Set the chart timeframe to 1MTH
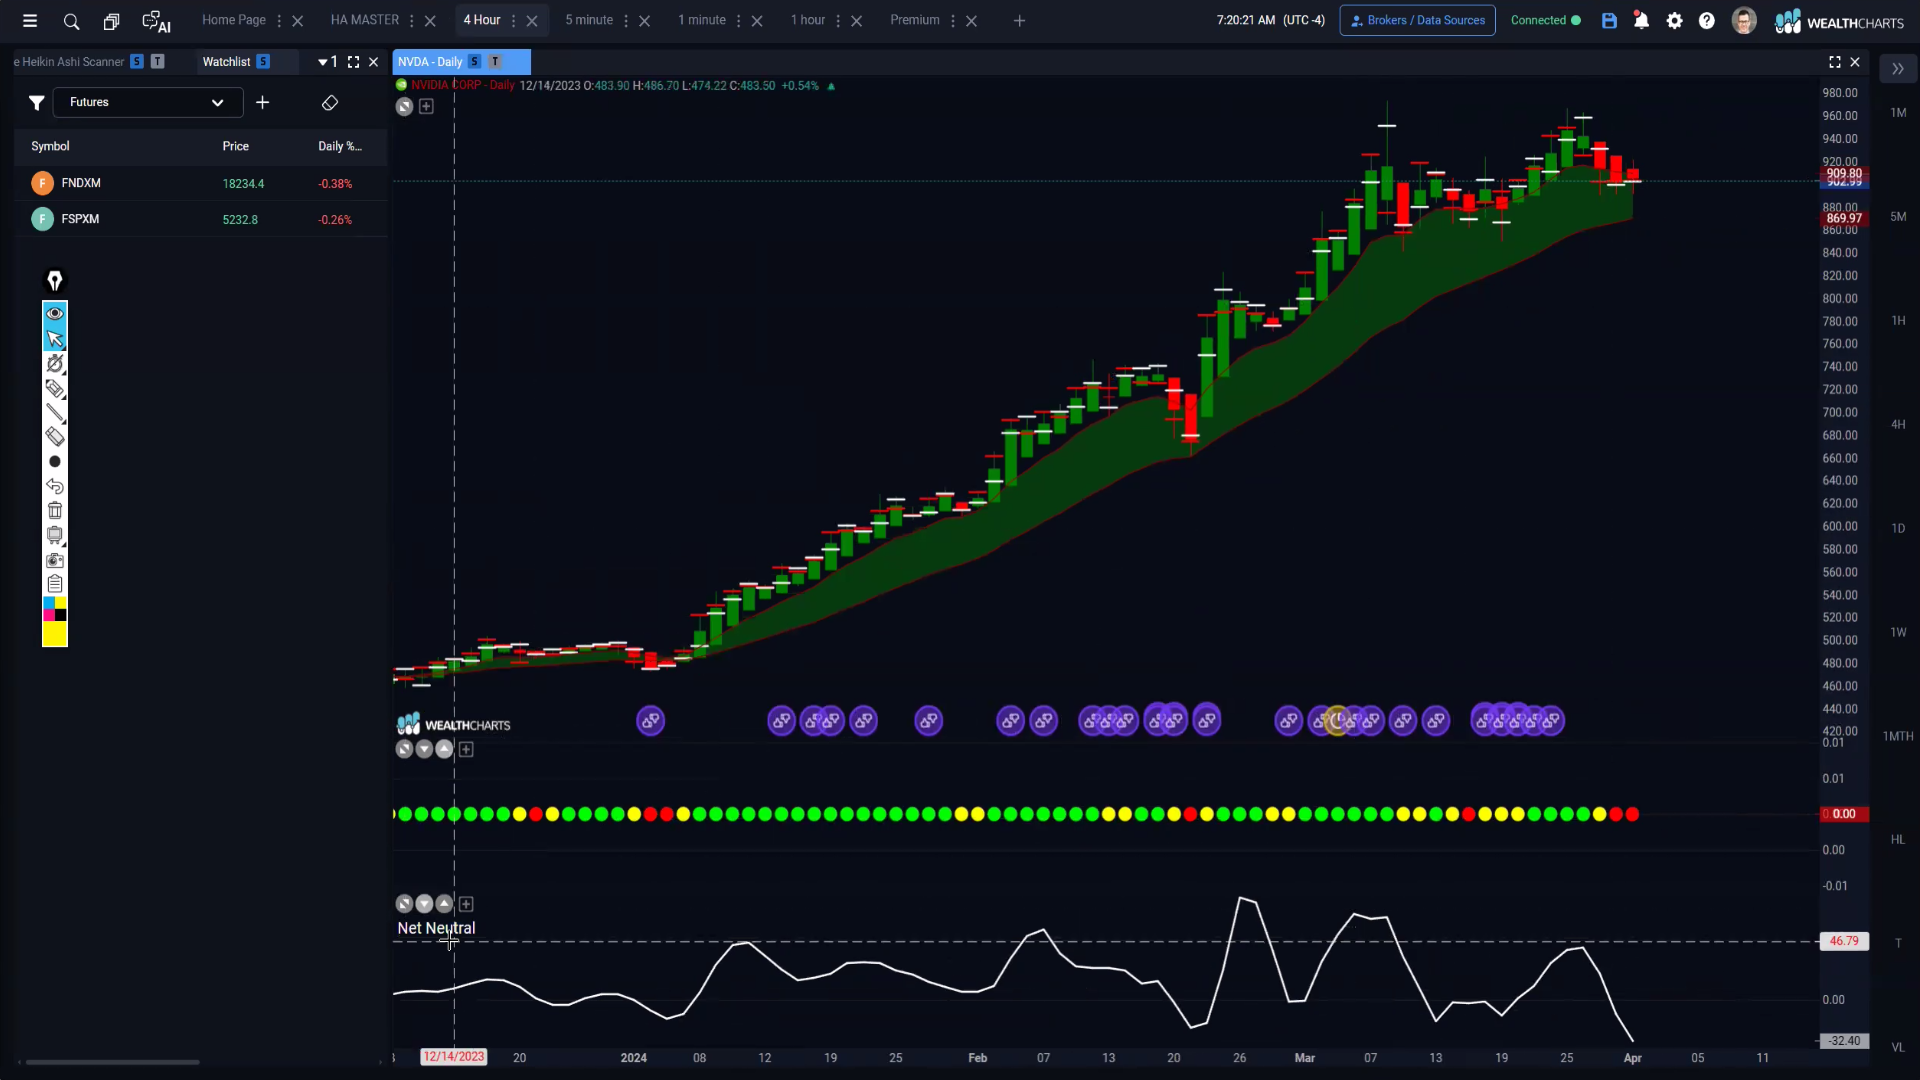 1898,736
